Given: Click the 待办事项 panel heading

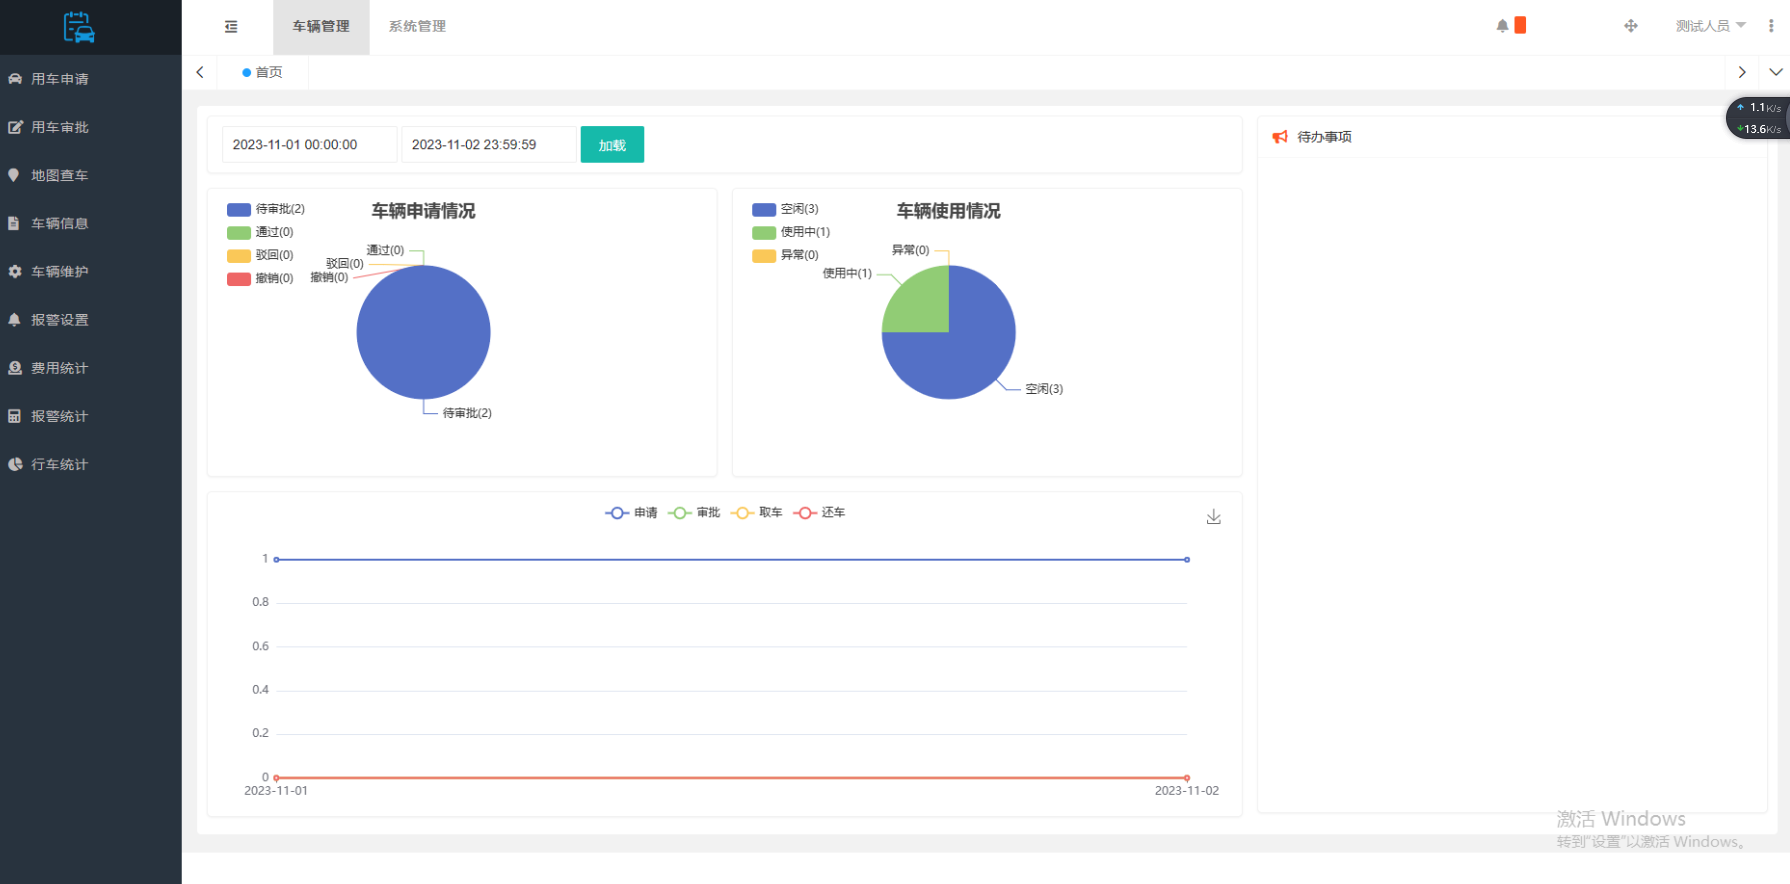Looking at the screenshot, I should (1324, 137).
